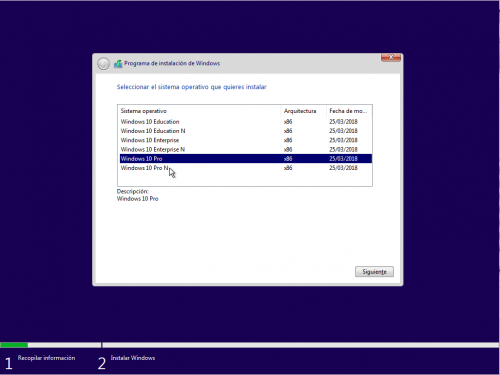This screenshot has height=375, width=500.
Task: Select Windows 10 Education row
Action: click(246, 122)
